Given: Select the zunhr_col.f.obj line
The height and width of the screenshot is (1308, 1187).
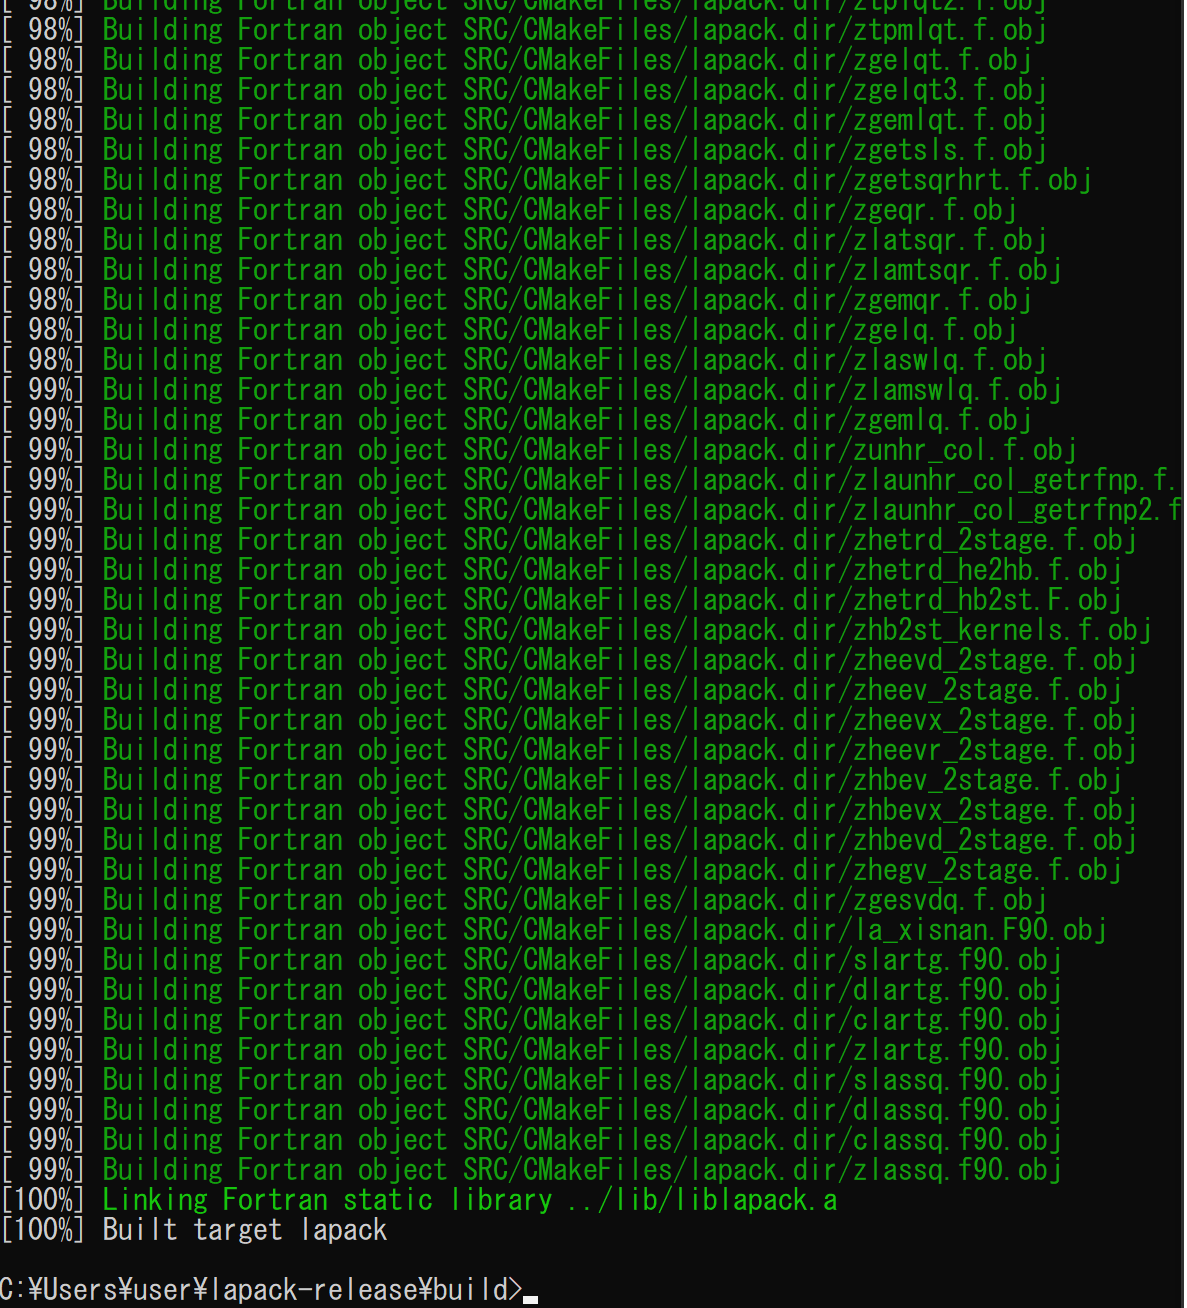Looking at the screenshot, I should coord(539,450).
